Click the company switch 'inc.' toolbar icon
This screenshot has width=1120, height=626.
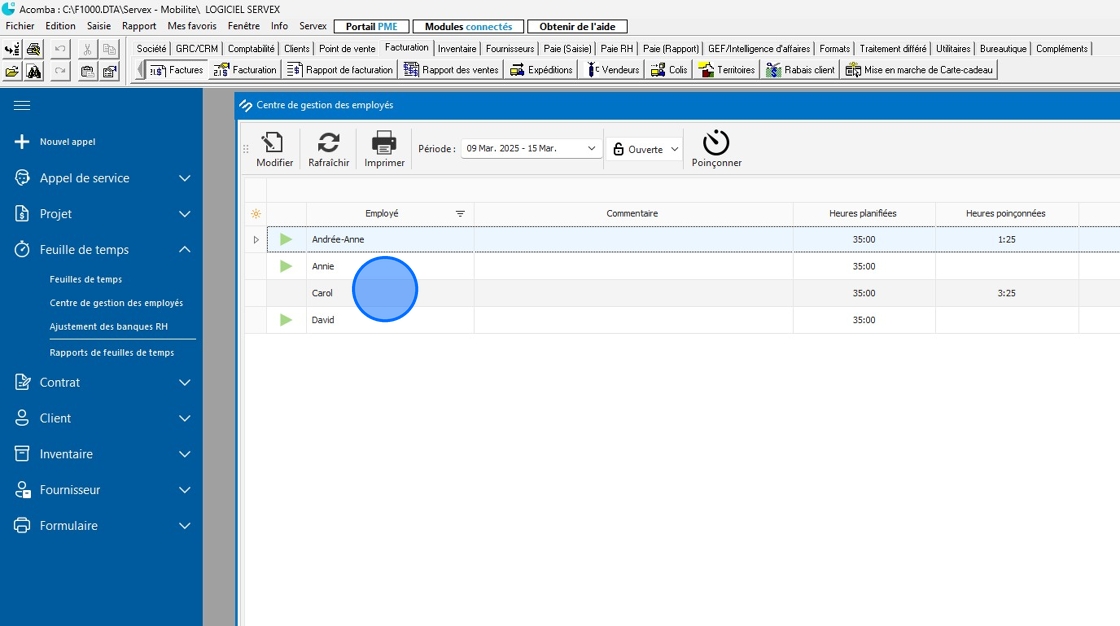point(12,49)
